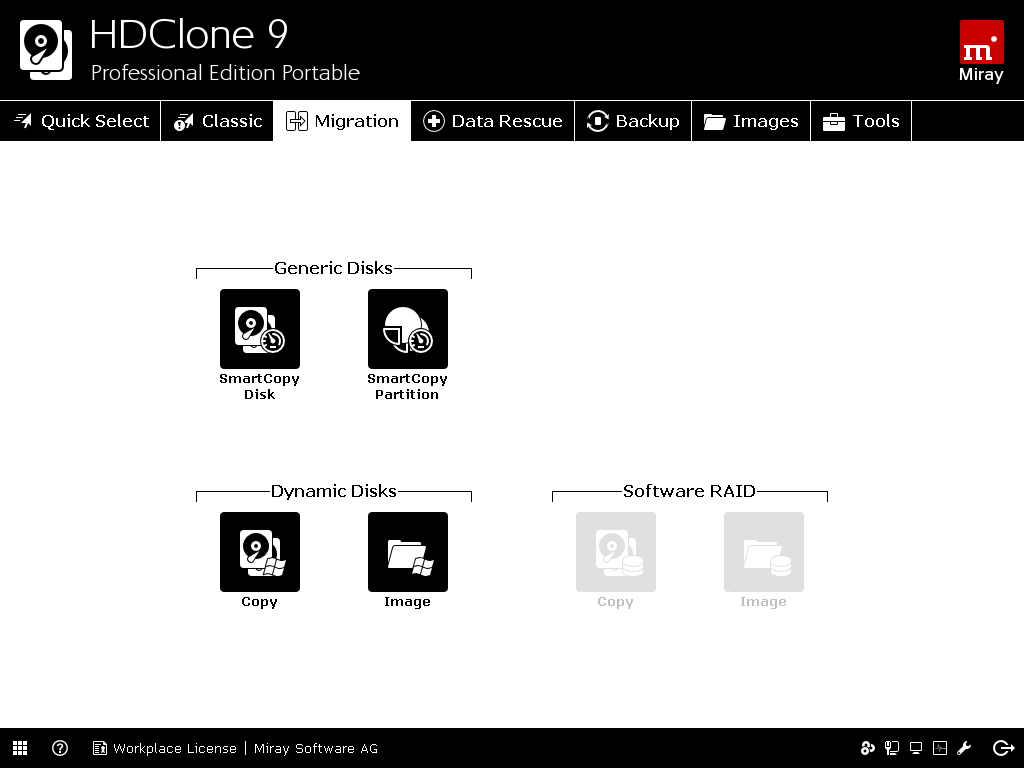
Task: Open the Backup tab
Action: [x=633, y=121]
